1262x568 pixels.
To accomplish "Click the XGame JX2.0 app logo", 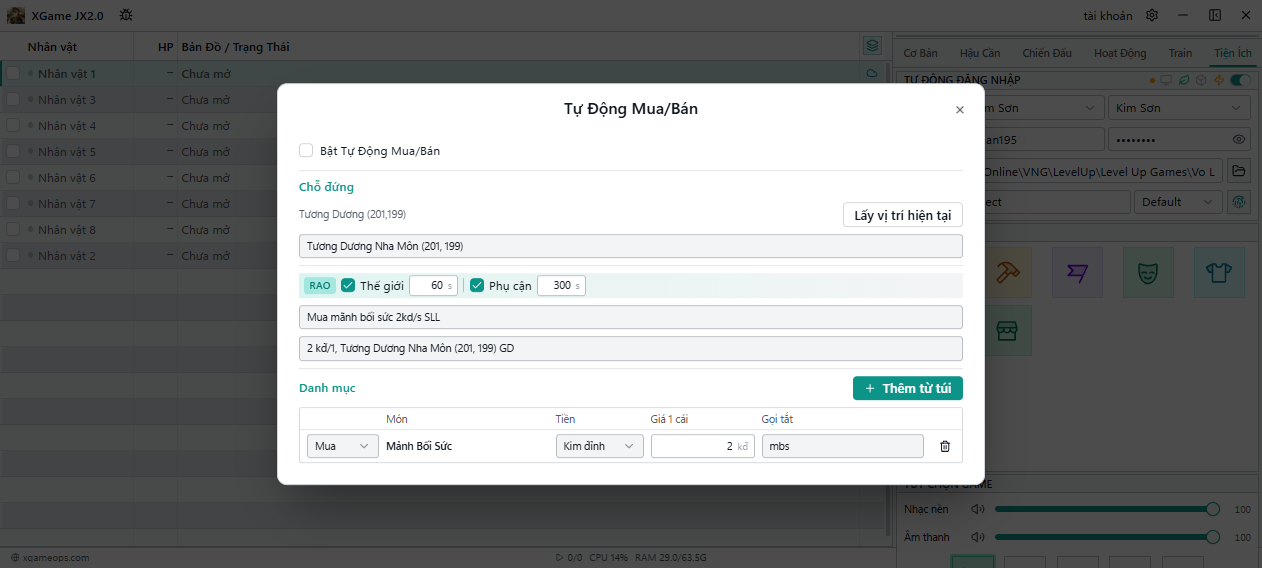I will pyautogui.click(x=16, y=15).
